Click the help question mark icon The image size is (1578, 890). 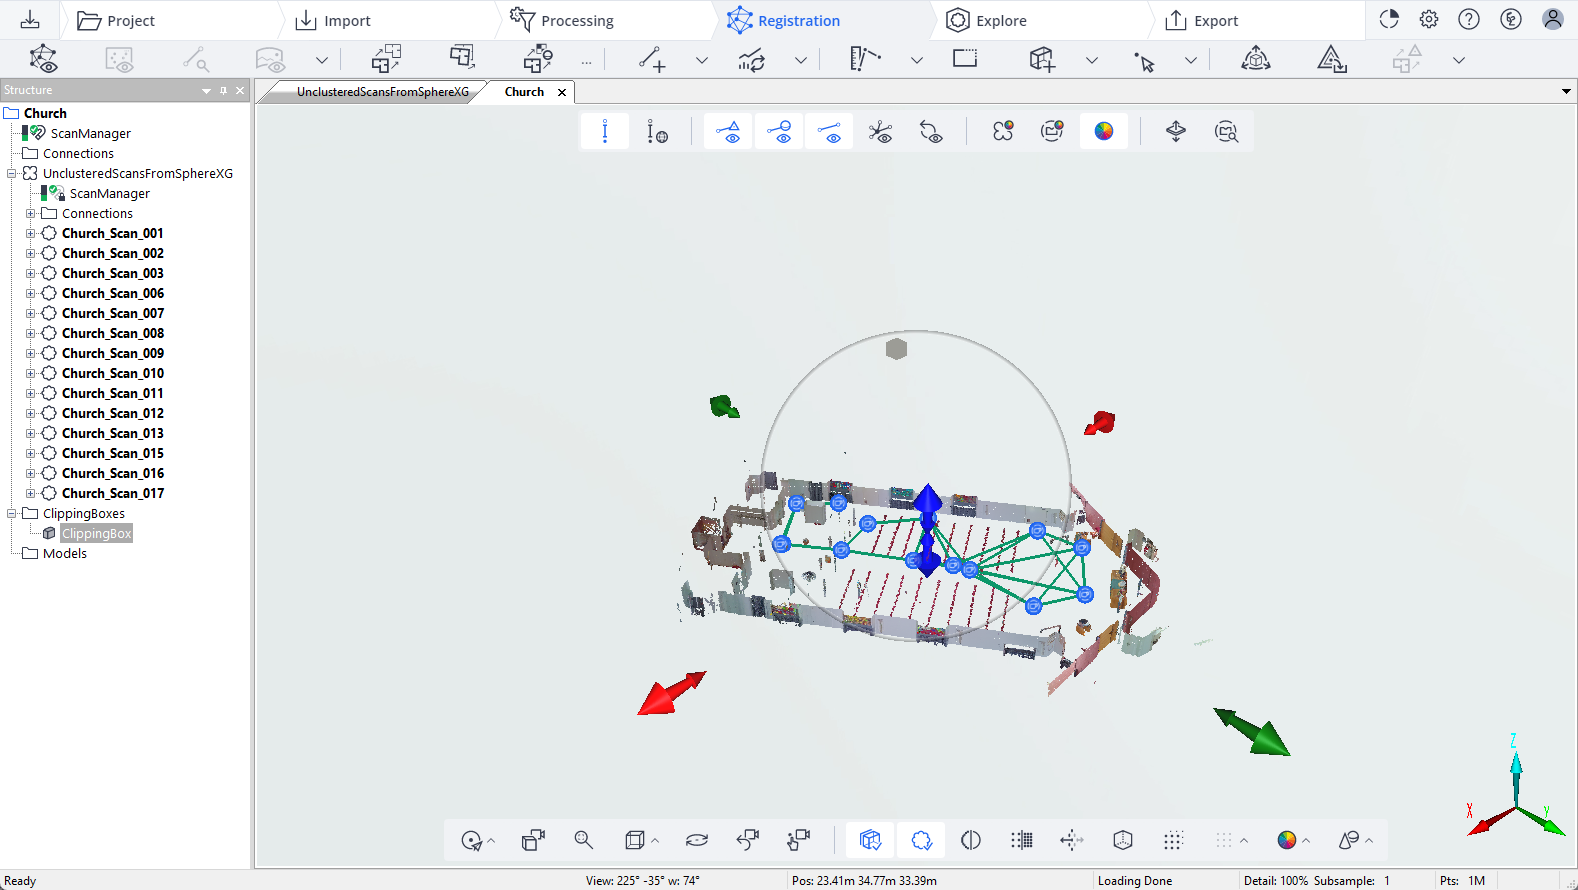tap(1469, 19)
